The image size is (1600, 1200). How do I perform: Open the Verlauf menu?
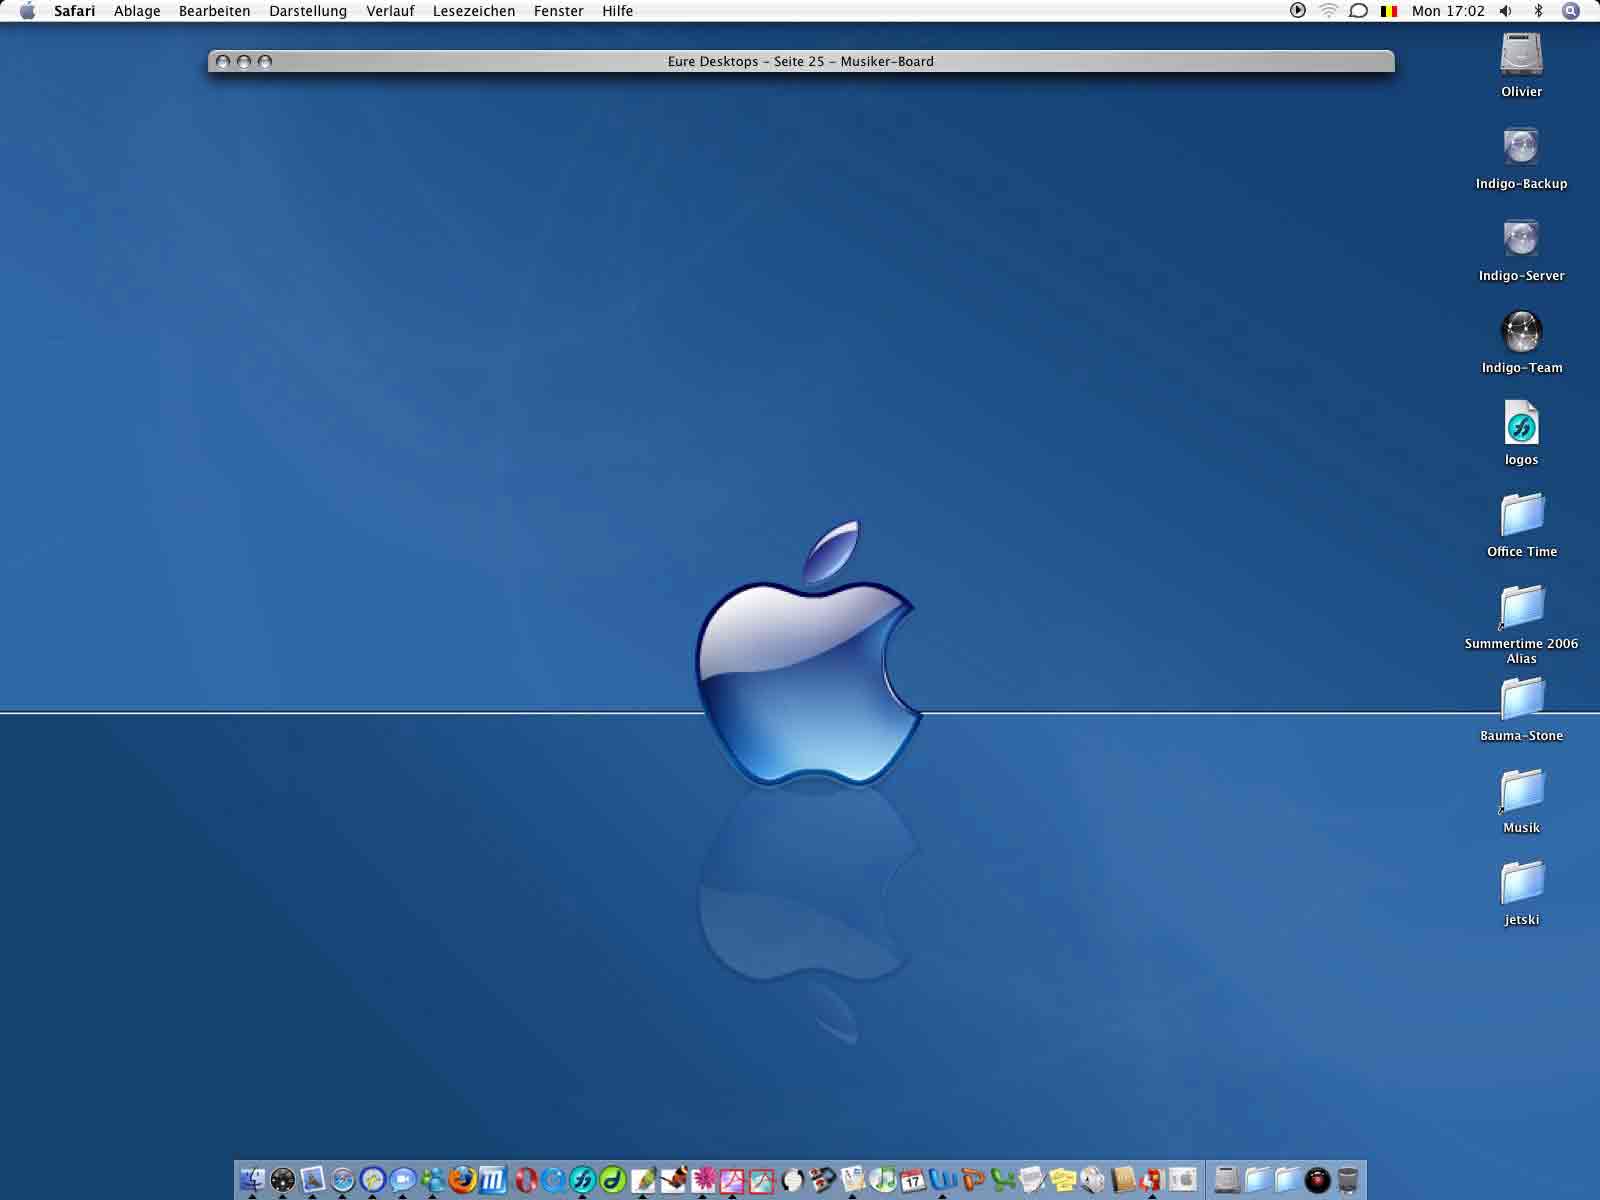click(x=390, y=11)
